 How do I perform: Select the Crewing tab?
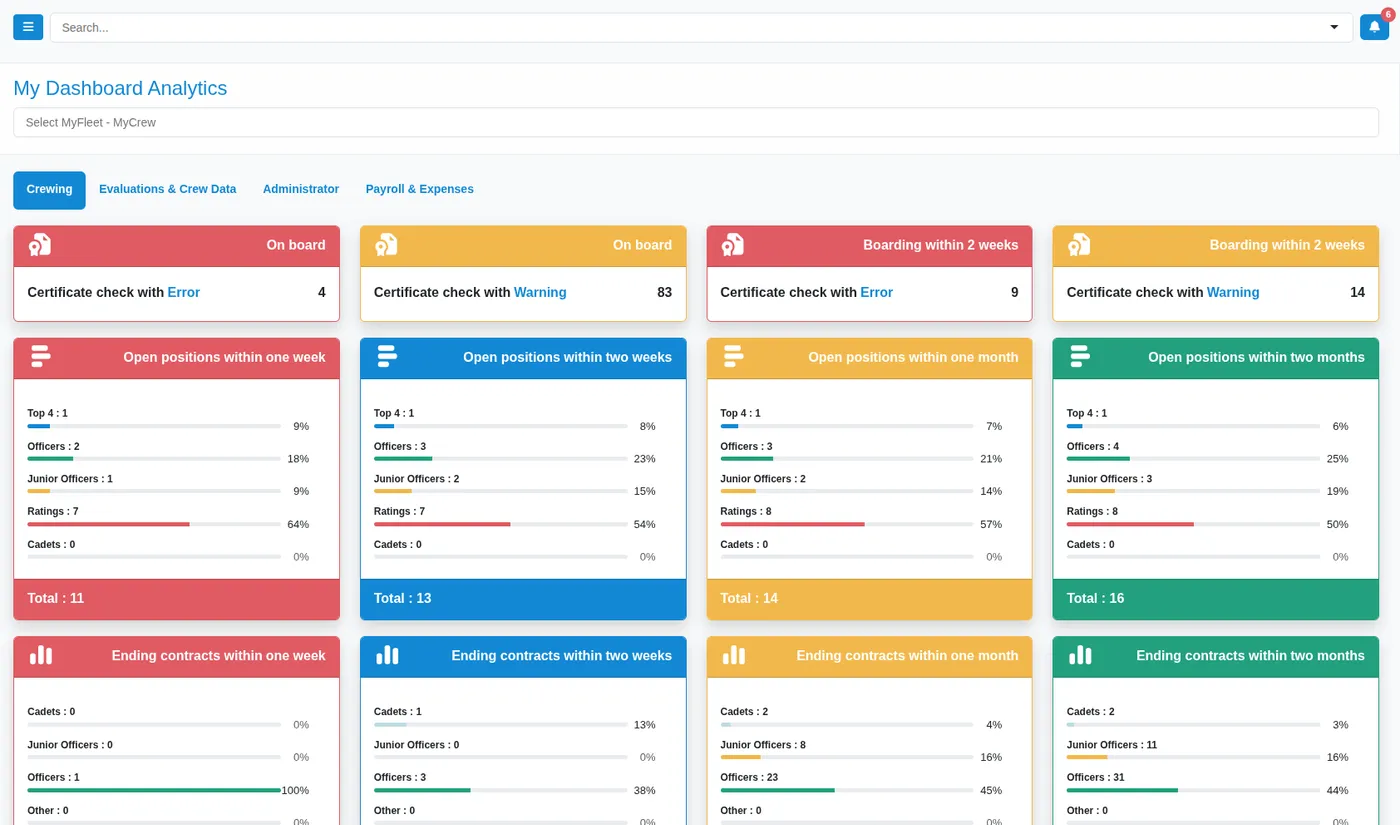pyautogui.click(x=49, y=190)
